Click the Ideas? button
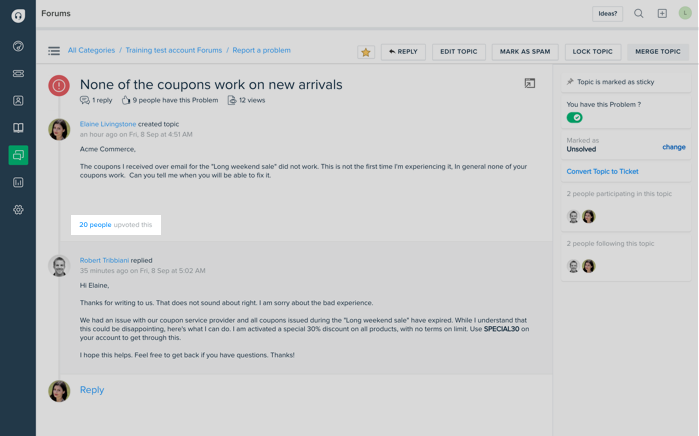Viewport: 699px width, 436px height. coord(607,14)
